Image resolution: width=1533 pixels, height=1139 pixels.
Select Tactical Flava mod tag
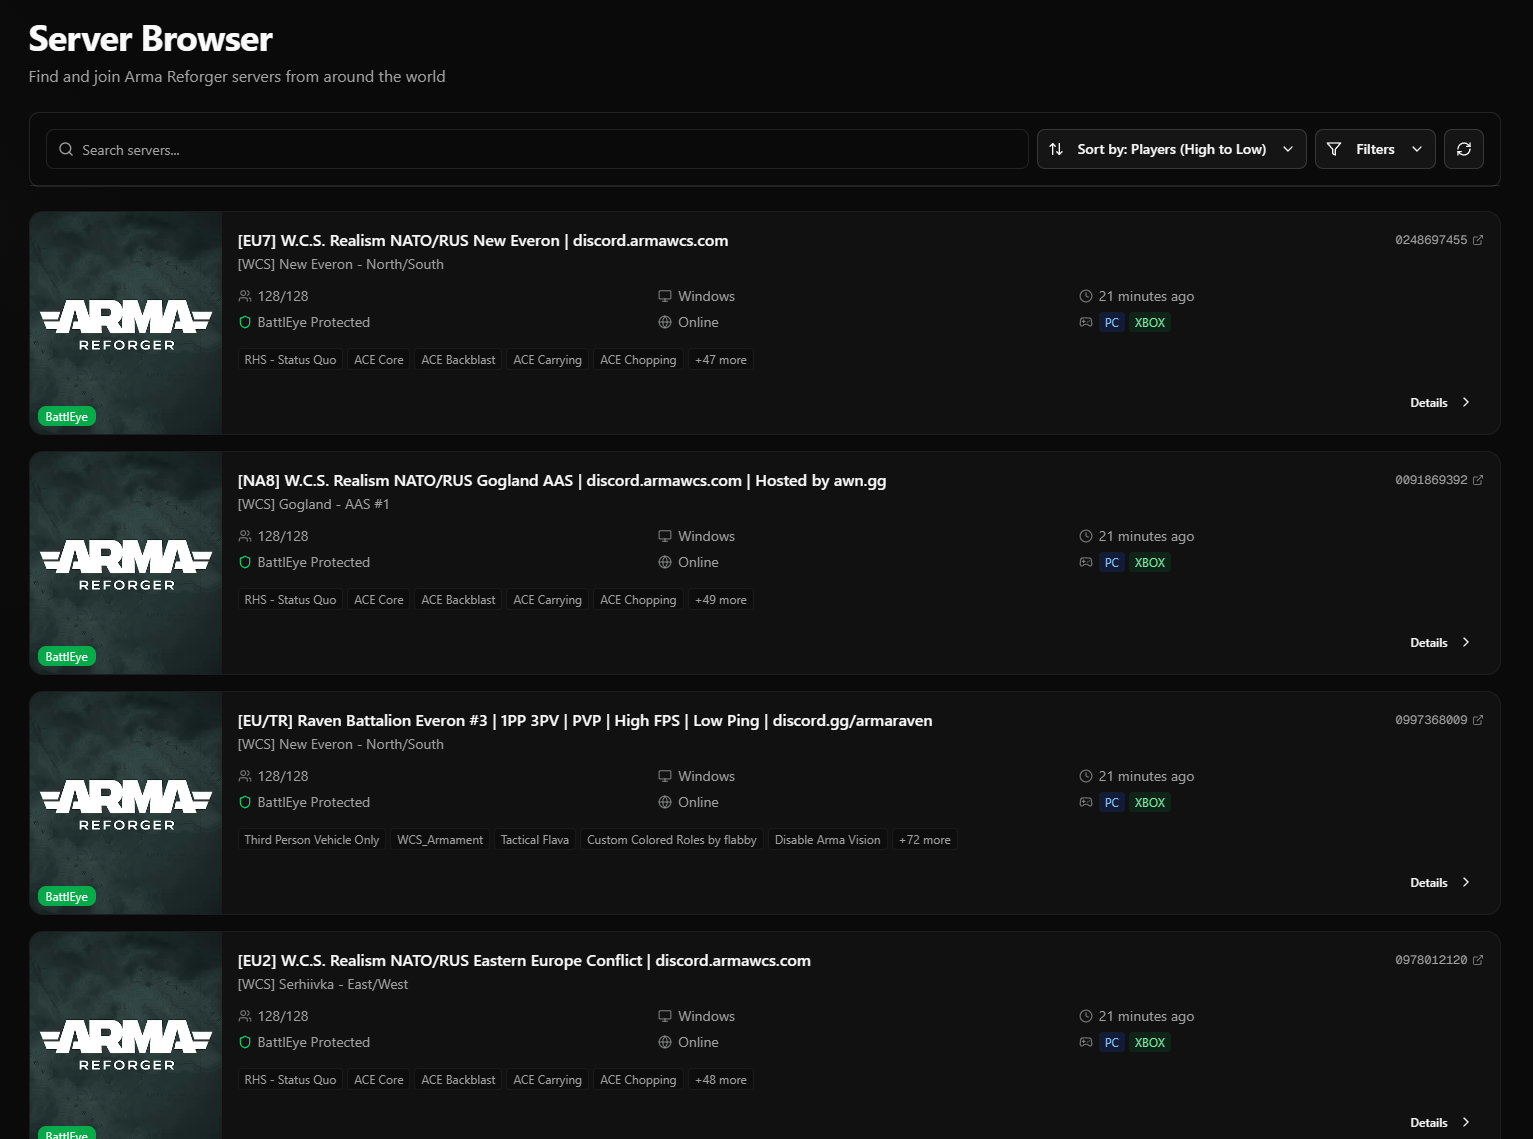coord(535,840)
